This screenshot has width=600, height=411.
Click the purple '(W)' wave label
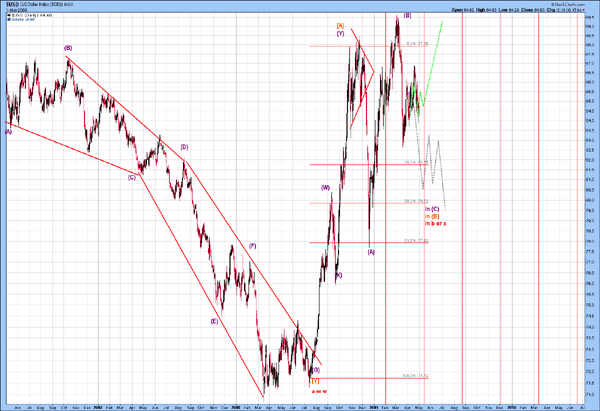325,188
